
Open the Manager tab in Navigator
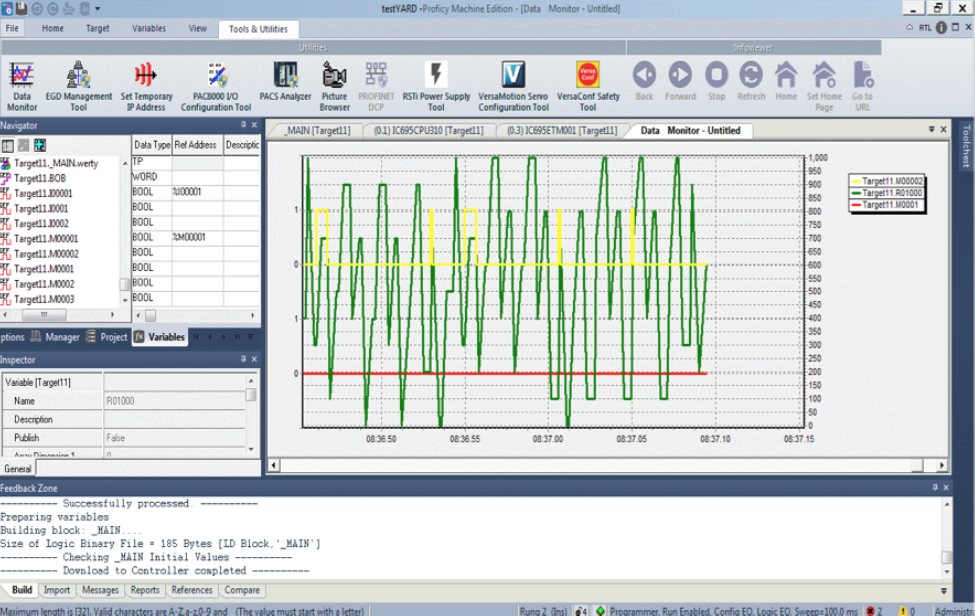point(55,337)
